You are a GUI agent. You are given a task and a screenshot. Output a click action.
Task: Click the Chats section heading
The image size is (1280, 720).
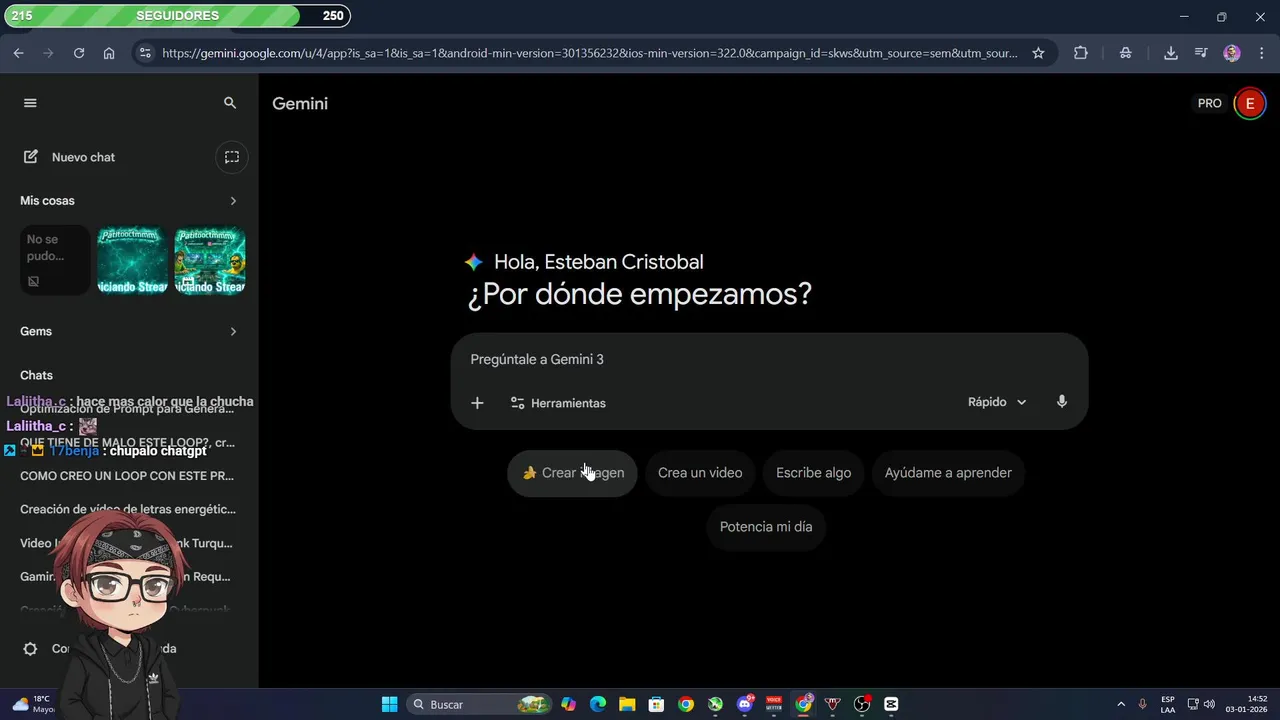tap(36, 375)
